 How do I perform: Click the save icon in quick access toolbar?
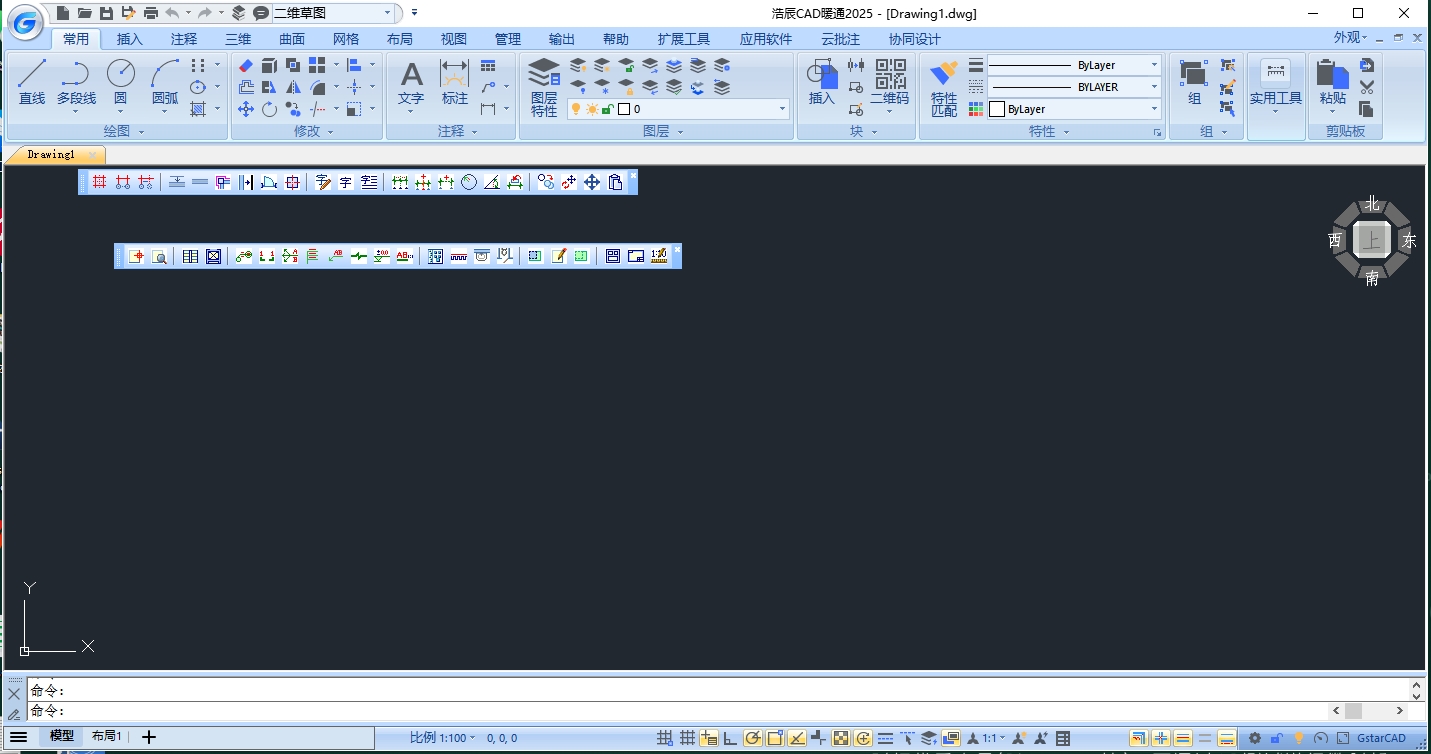pyautogui.click(x=106, y=13)
